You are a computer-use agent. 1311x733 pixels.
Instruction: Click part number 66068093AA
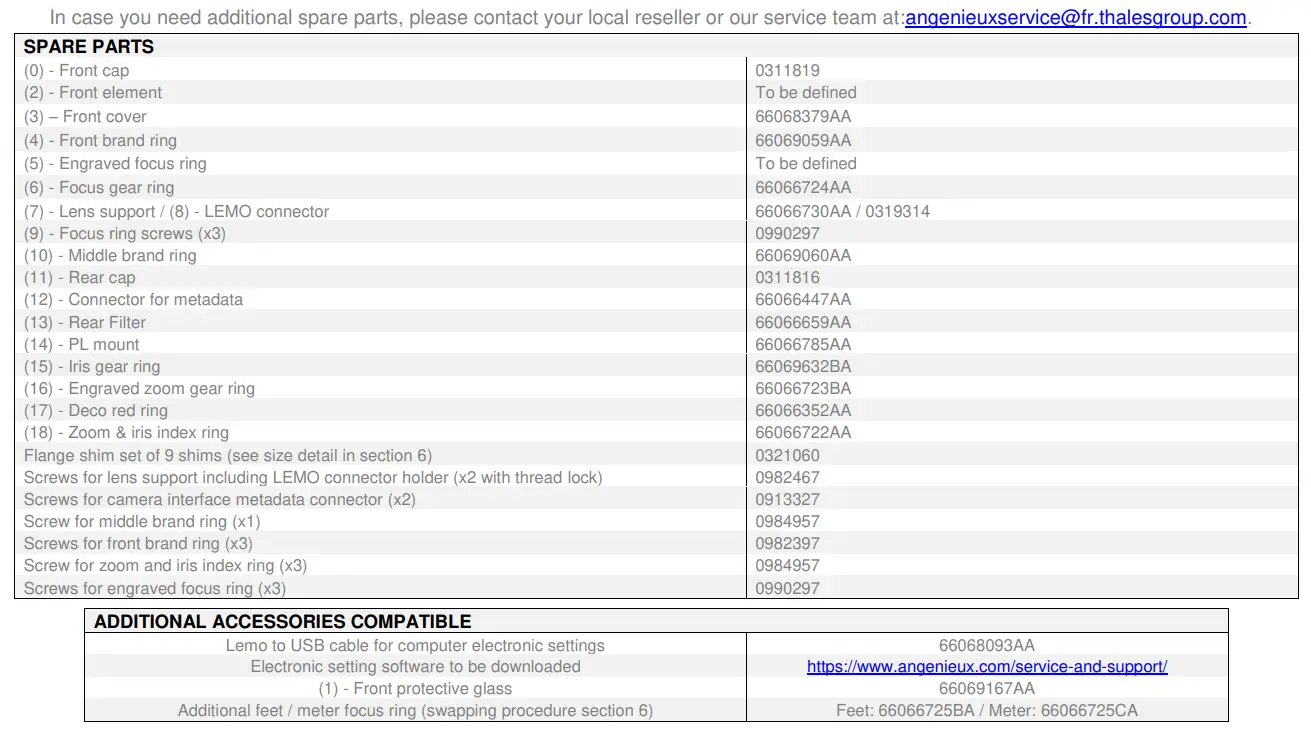pyautogui.click(x=987, y=646)
